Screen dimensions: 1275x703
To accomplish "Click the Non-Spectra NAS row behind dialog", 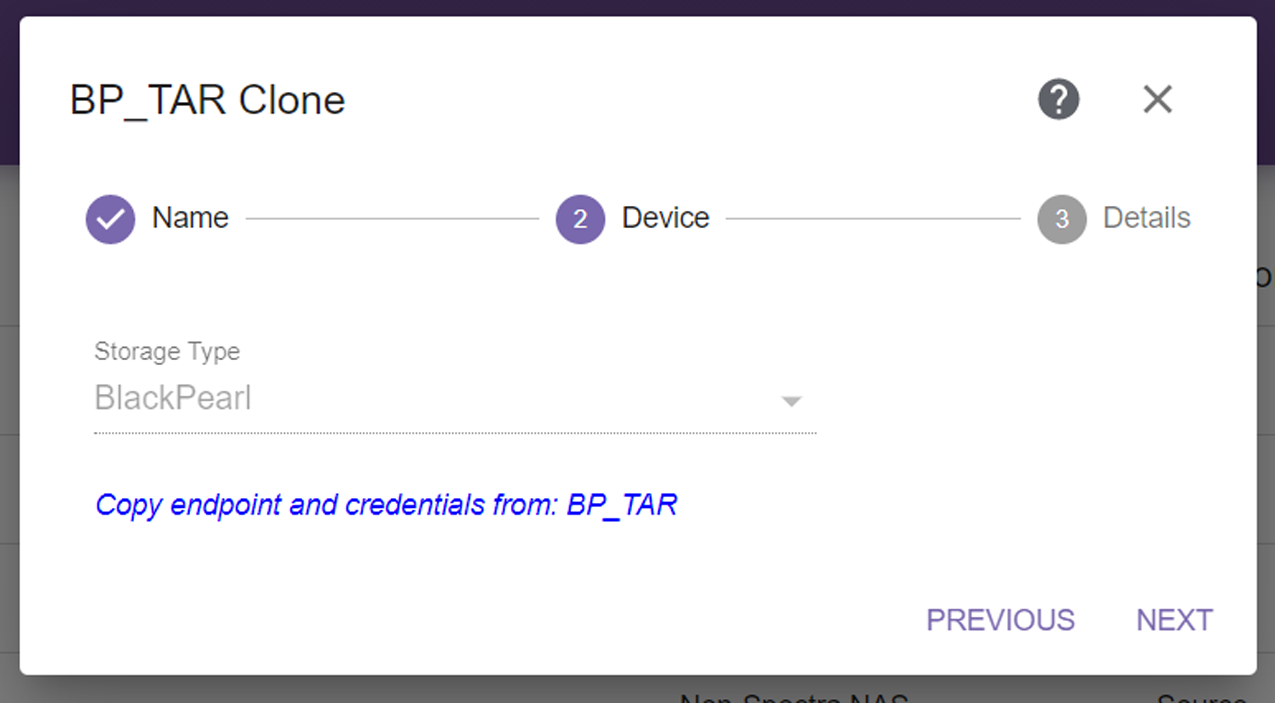I will click(794, 695).
